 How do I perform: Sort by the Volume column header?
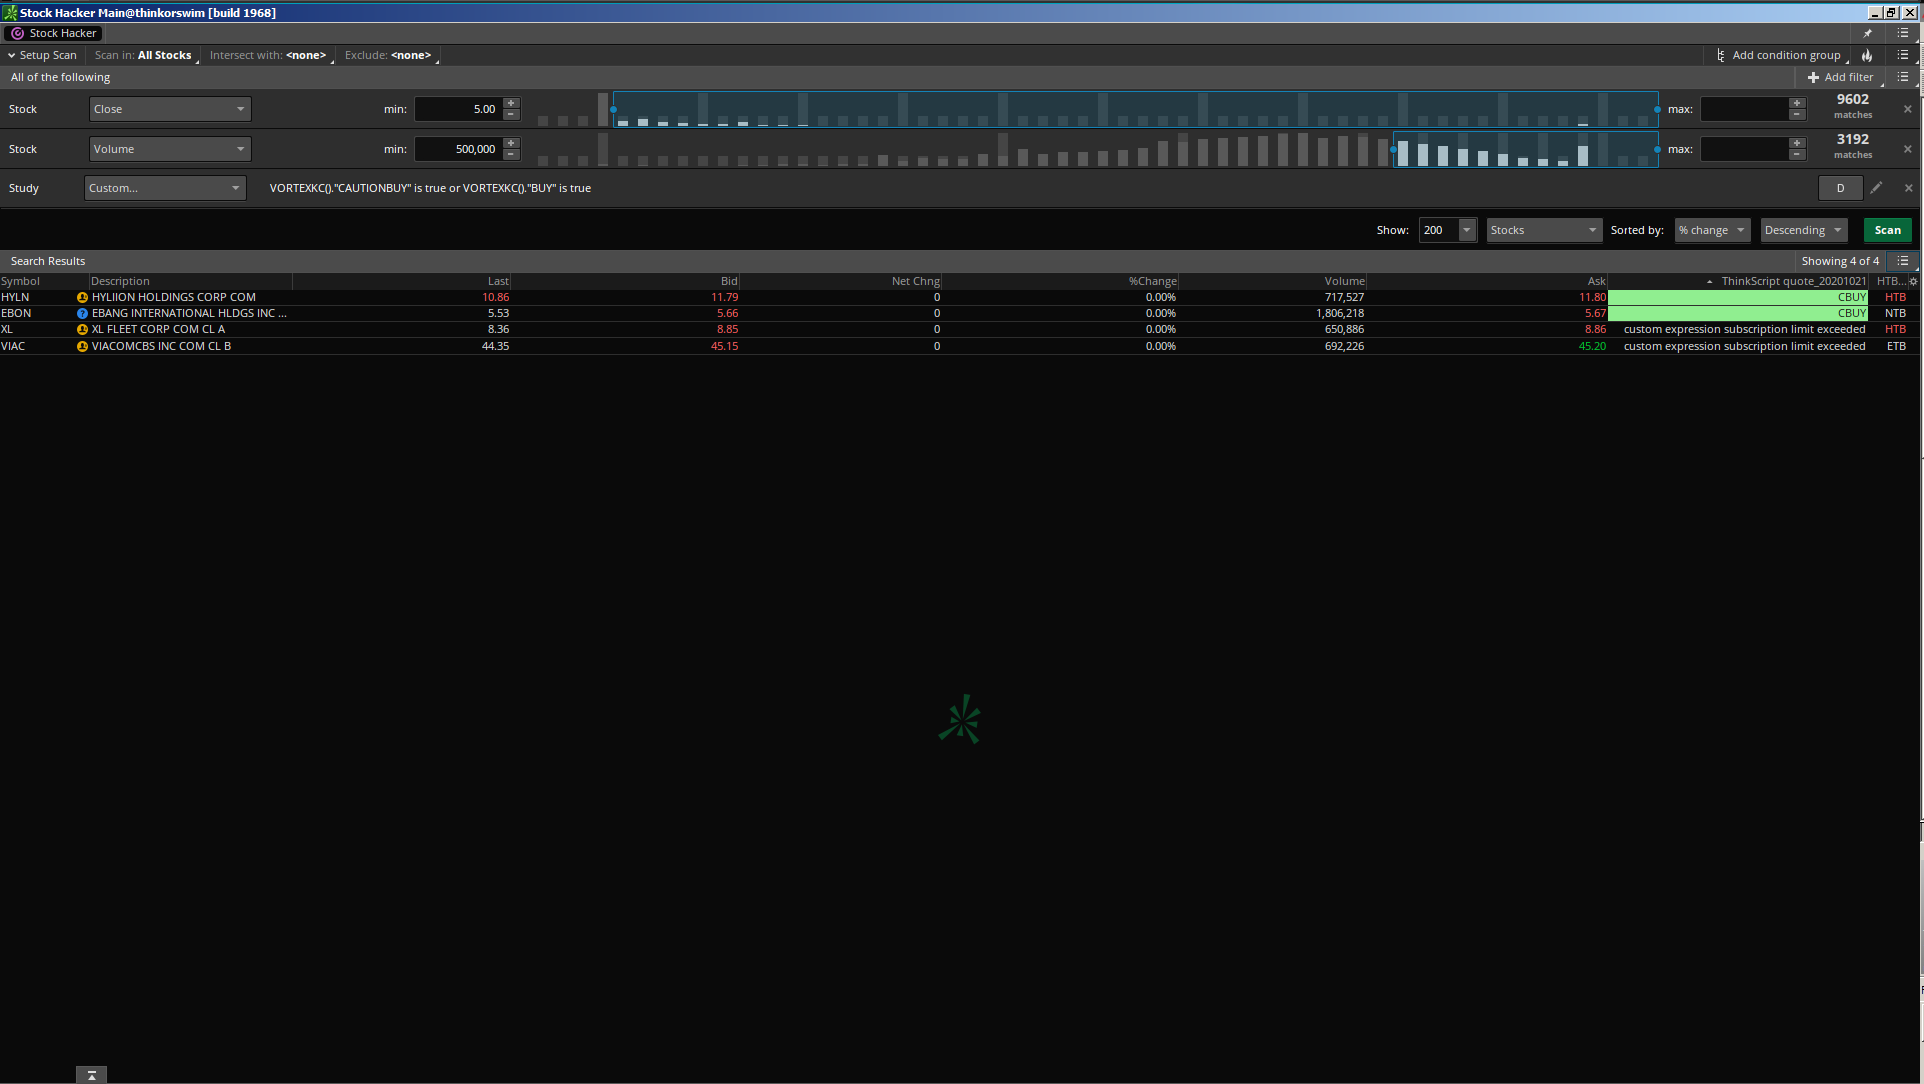1272,281
